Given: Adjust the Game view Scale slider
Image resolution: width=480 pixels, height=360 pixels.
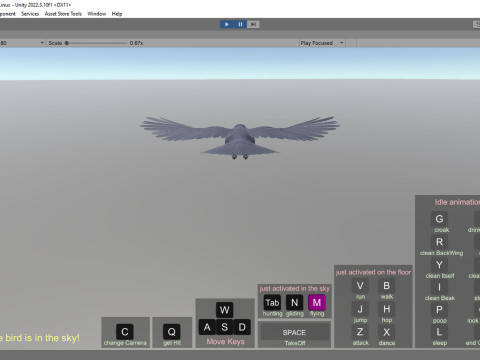Looking at the screenshot, I should click(x=96, y=43).
